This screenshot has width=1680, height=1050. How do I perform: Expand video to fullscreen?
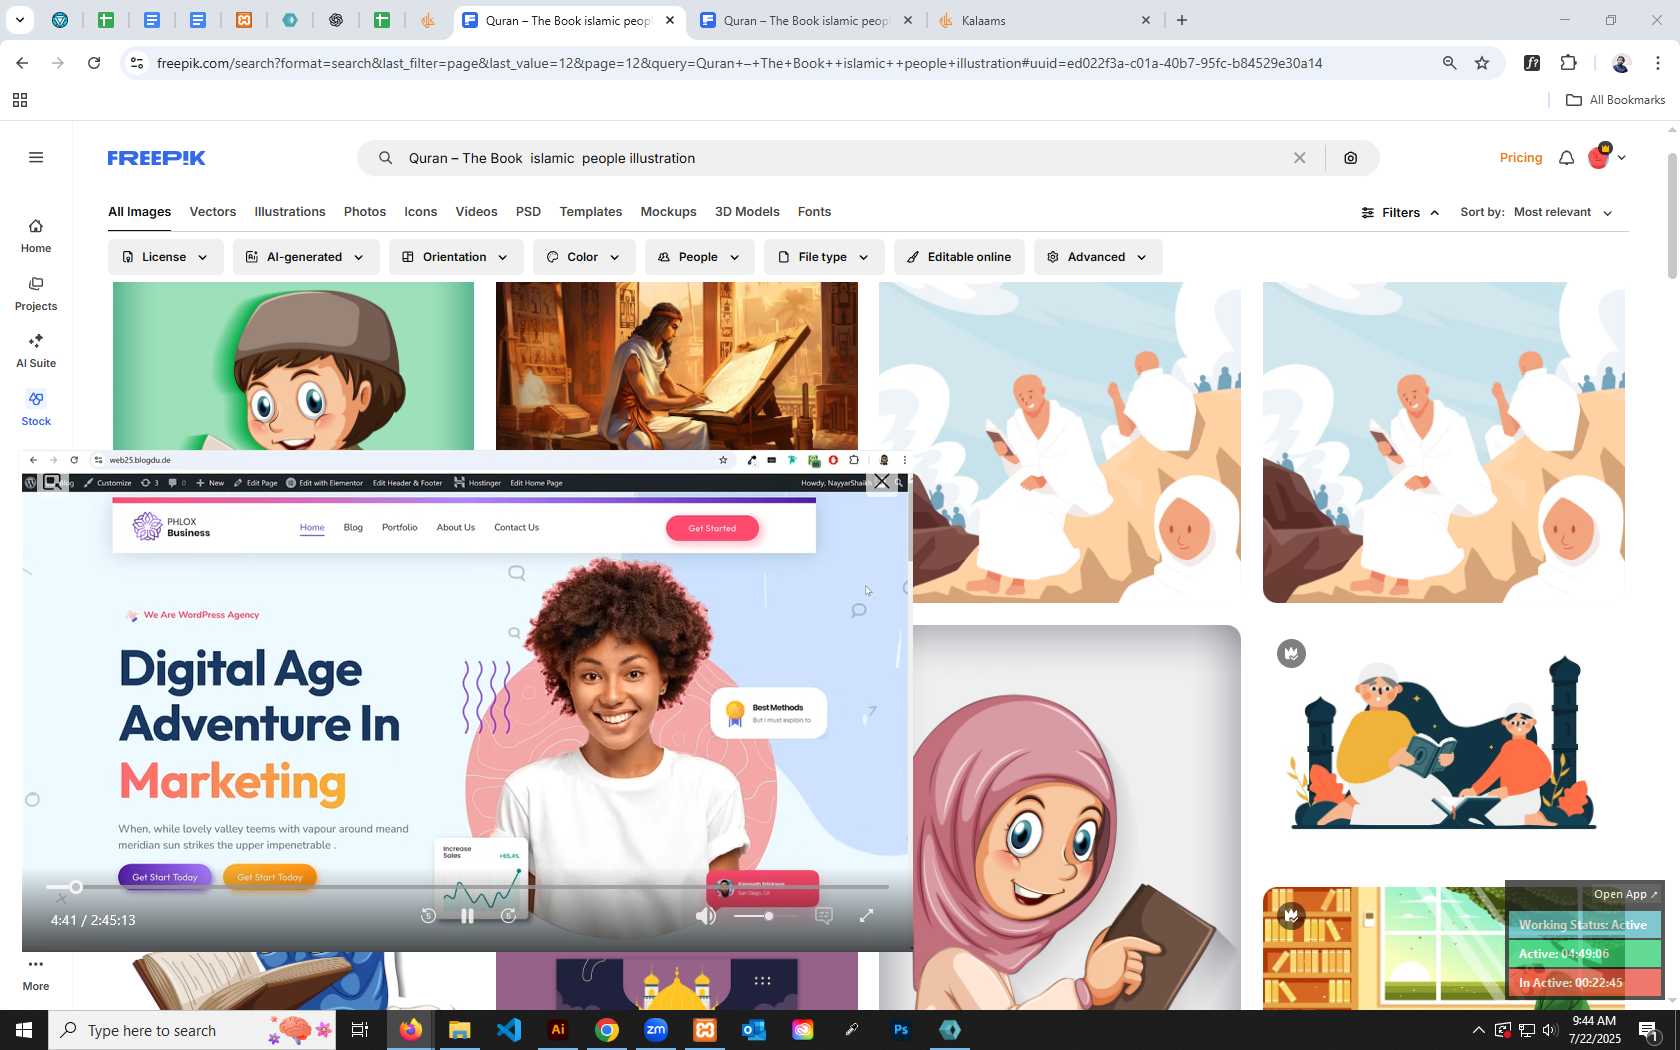click(x=867, y=916)
